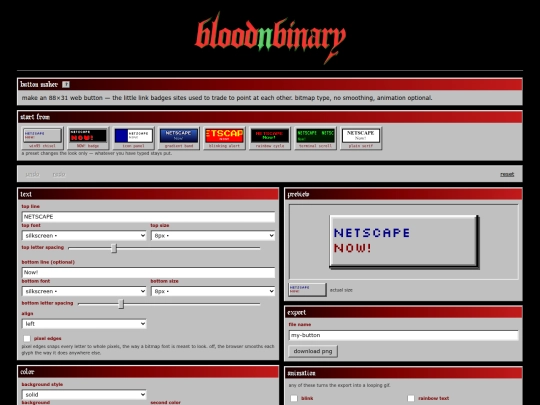Click the reset link
This screenshot has width=540, height=405.
pyautogui.click(x=507, y=174)
